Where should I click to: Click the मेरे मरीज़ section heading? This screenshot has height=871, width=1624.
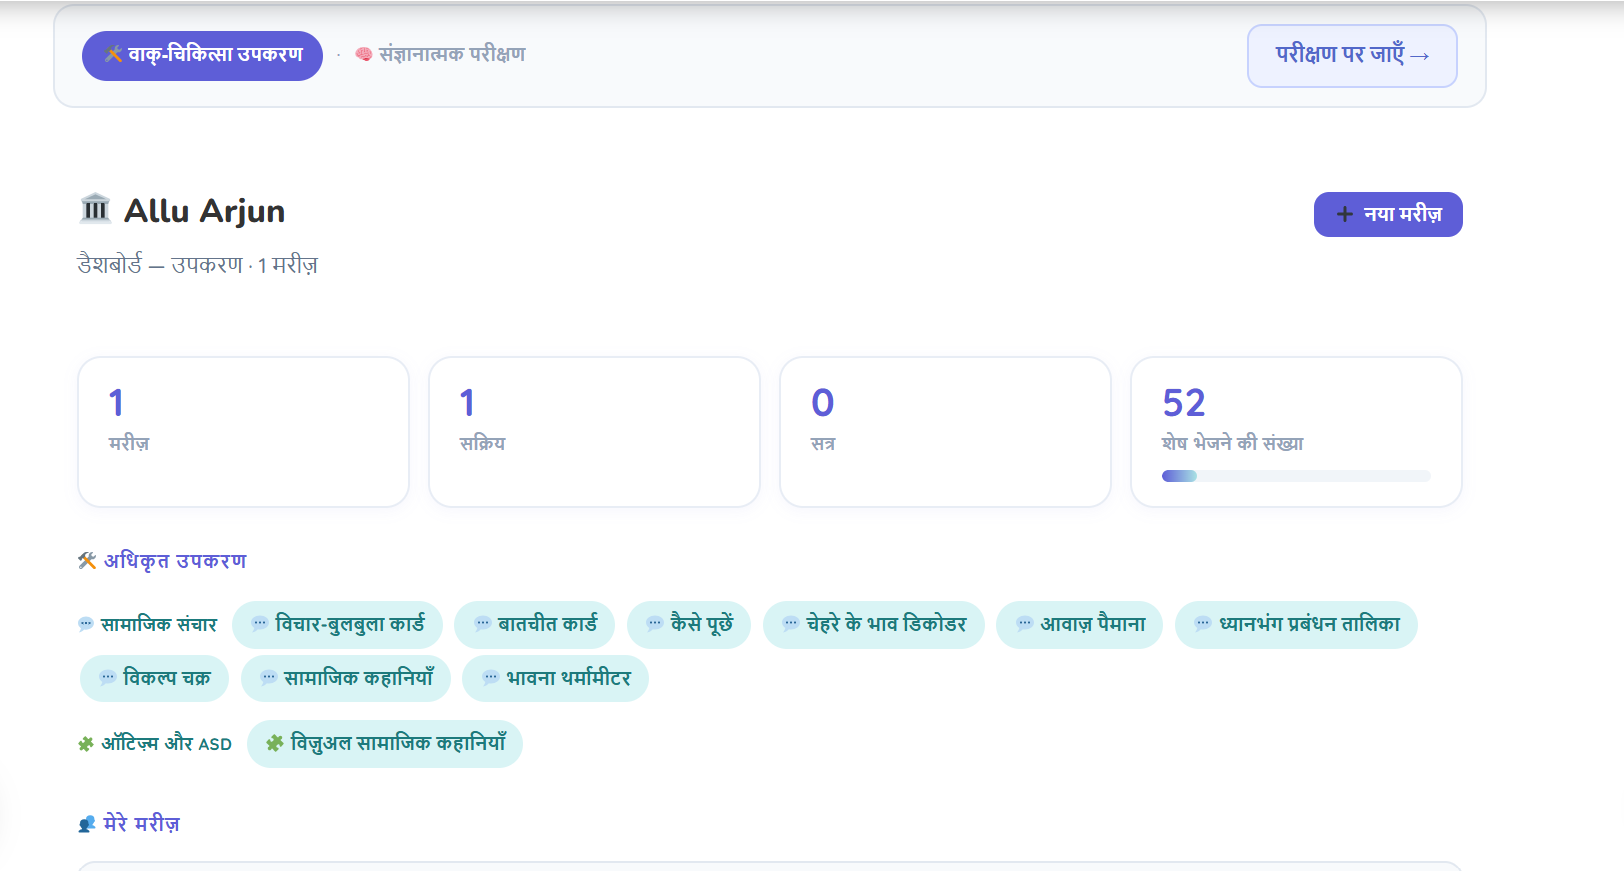(x=142, y=824)
